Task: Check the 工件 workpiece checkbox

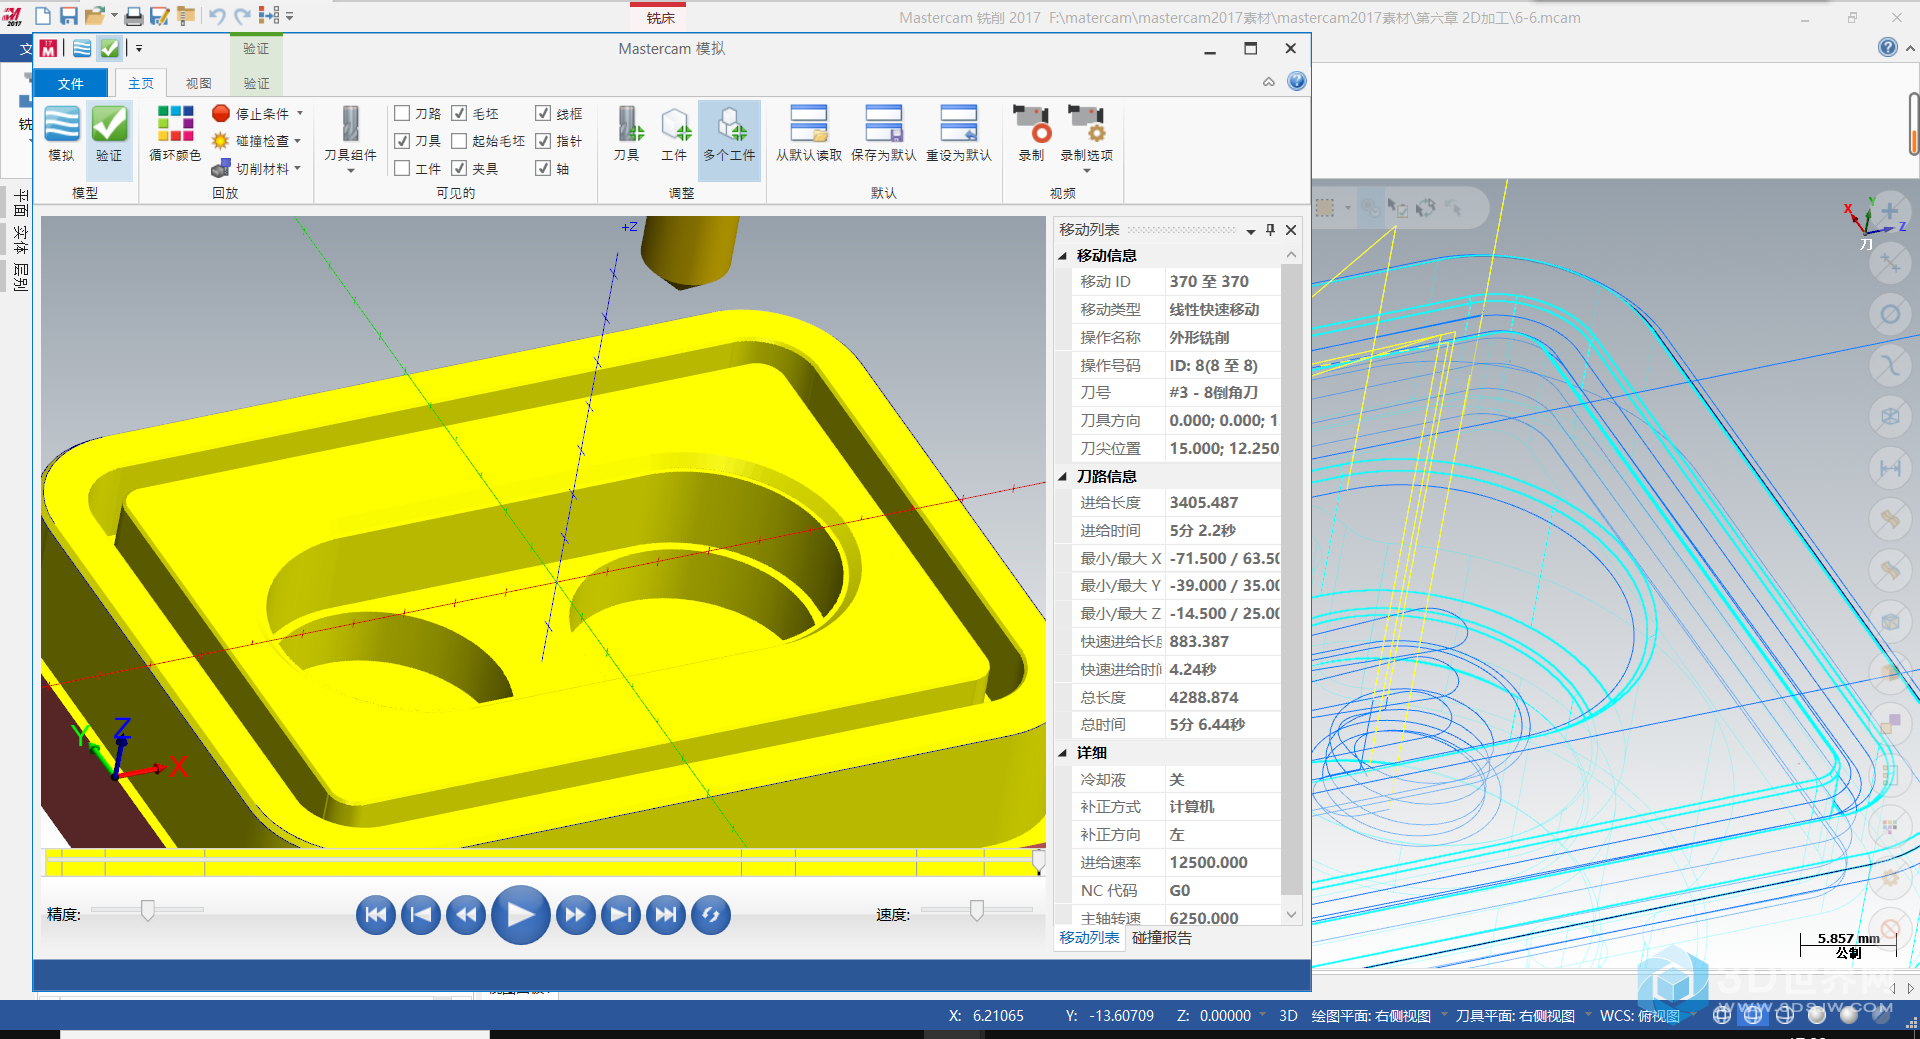Action: point(402,168)
